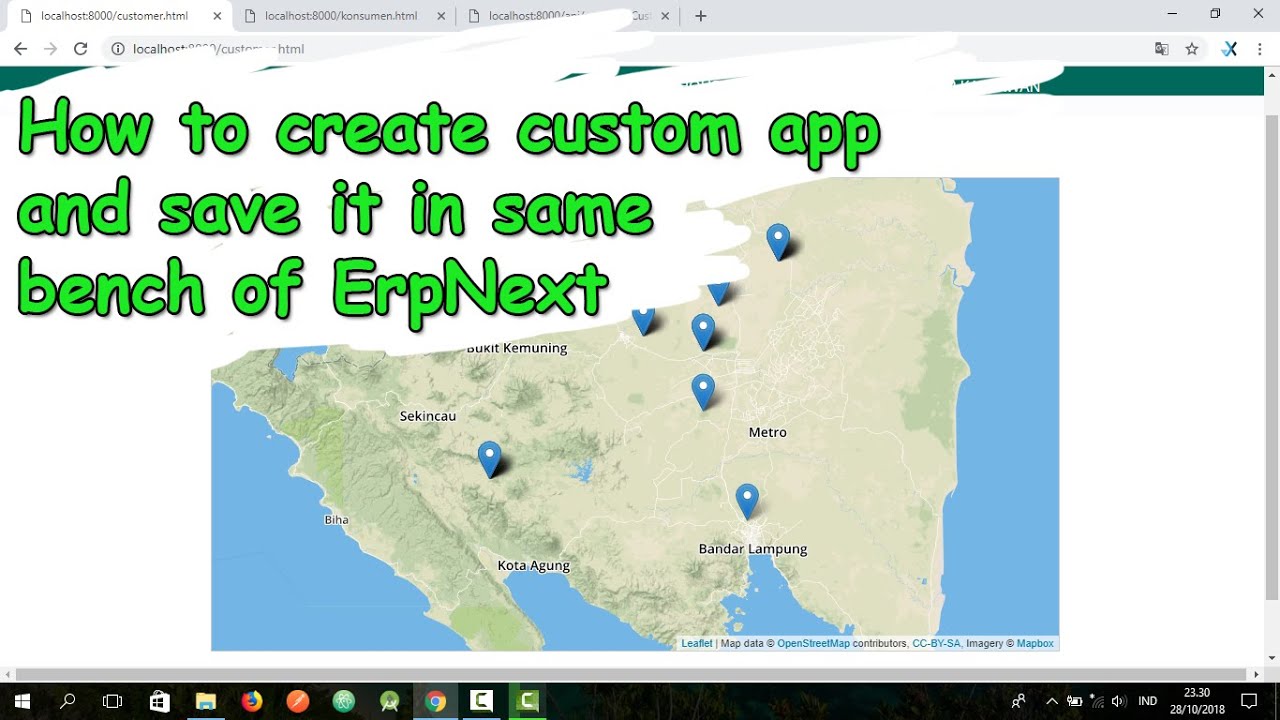This screenshot has height=720, width=1280.
Task: Launch Microsoft Store from the taskbar
Action: [x=160, y=701]
